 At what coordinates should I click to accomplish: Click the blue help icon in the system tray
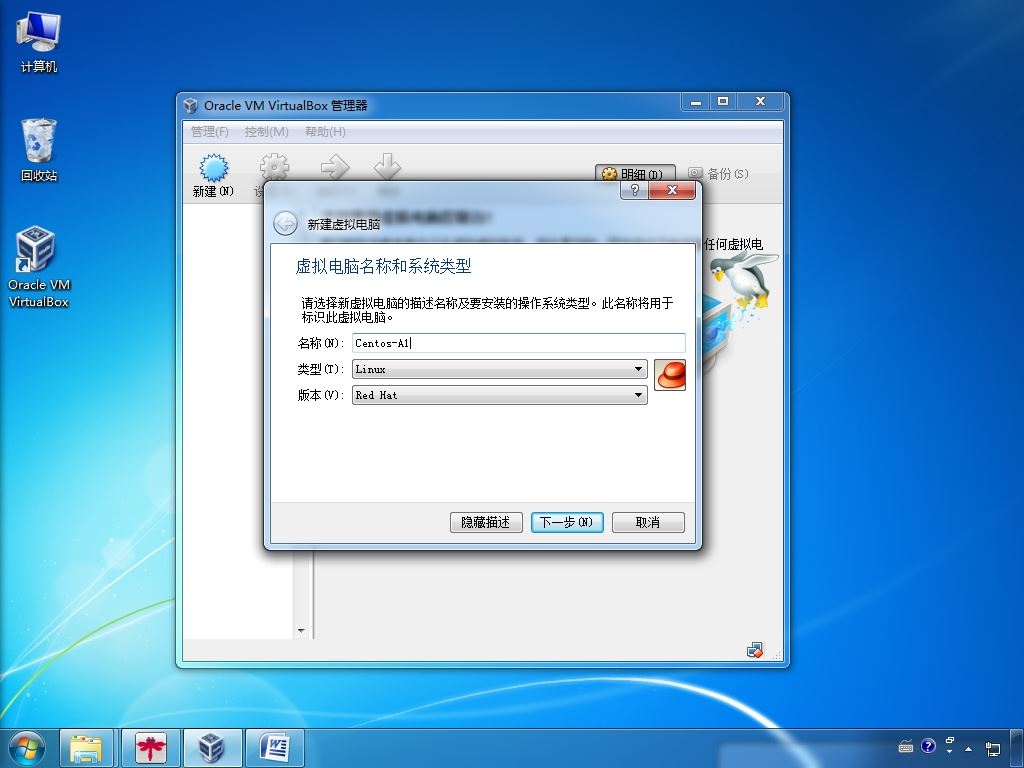928,746
